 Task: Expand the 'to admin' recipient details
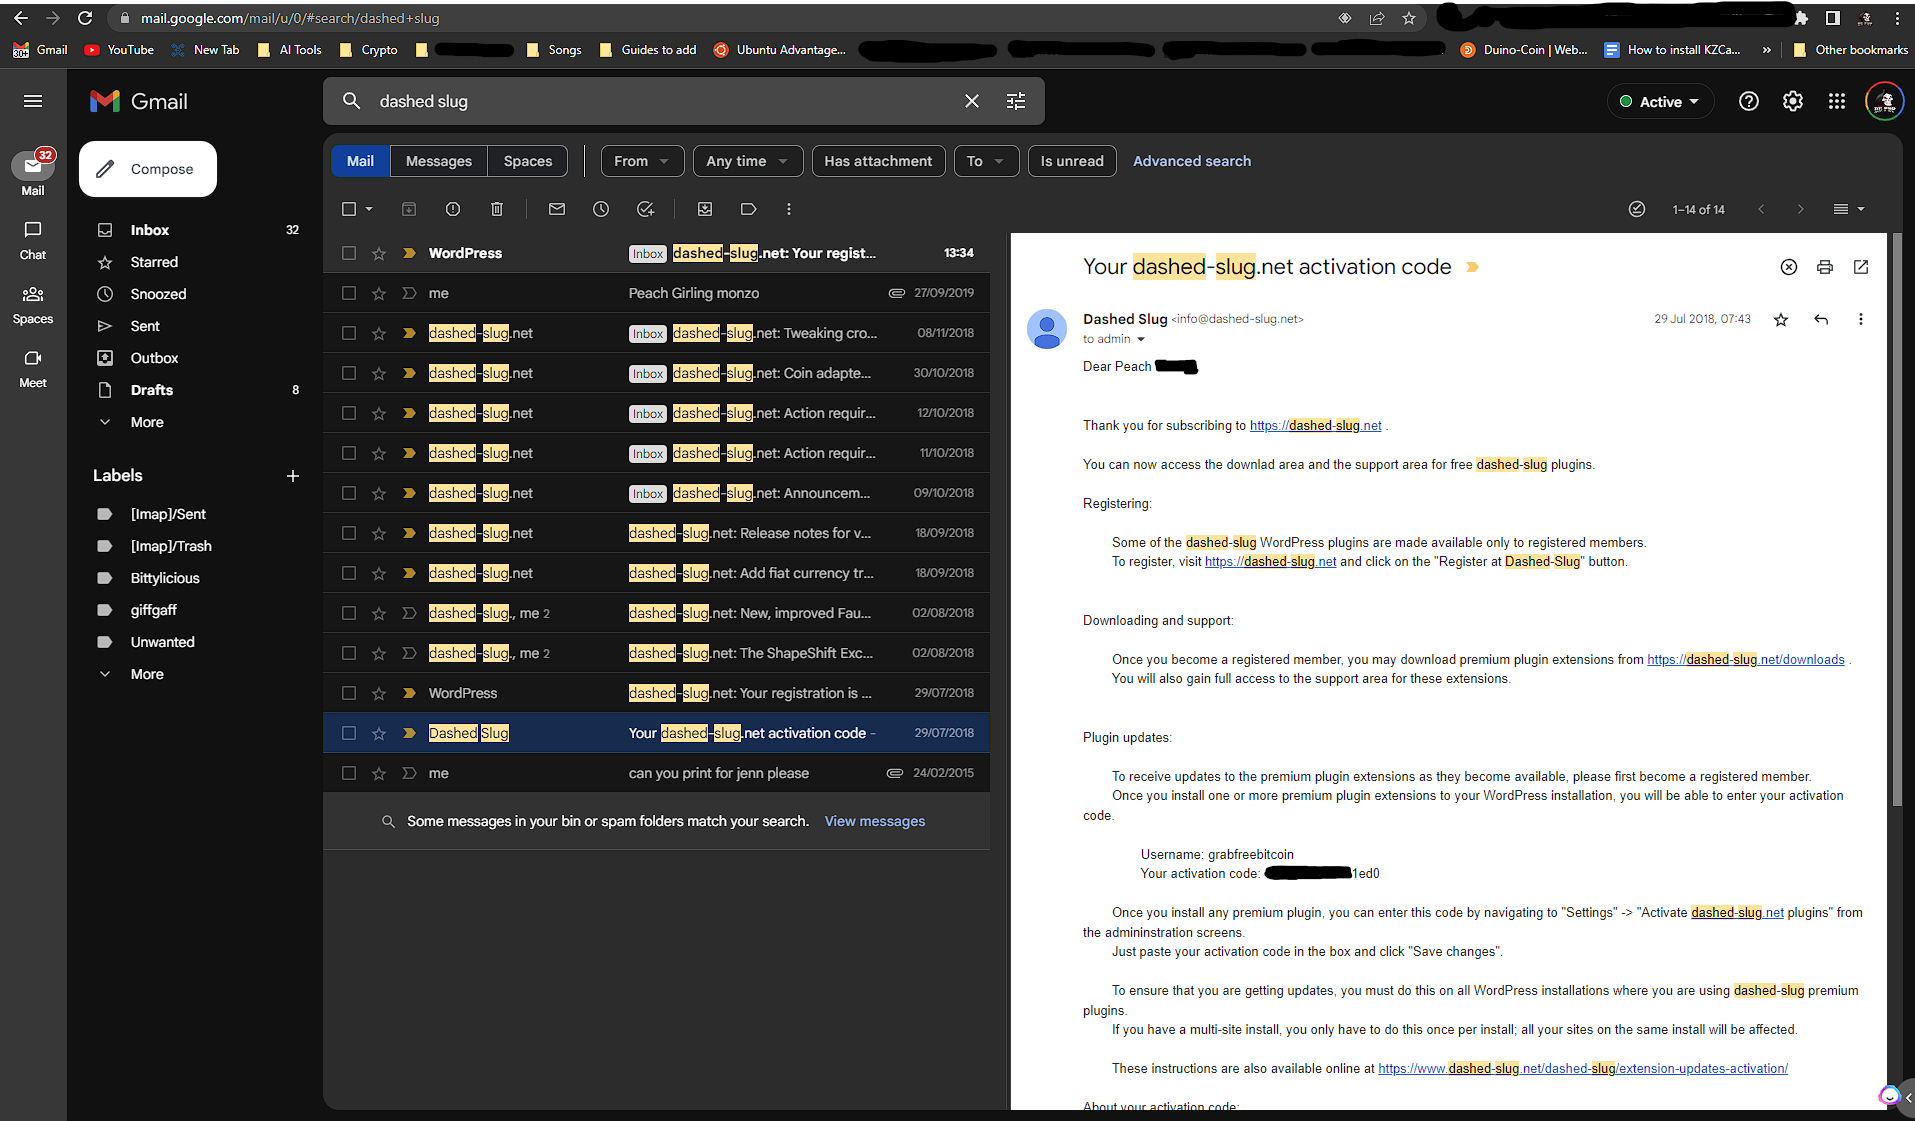[x=1140, y=339]
